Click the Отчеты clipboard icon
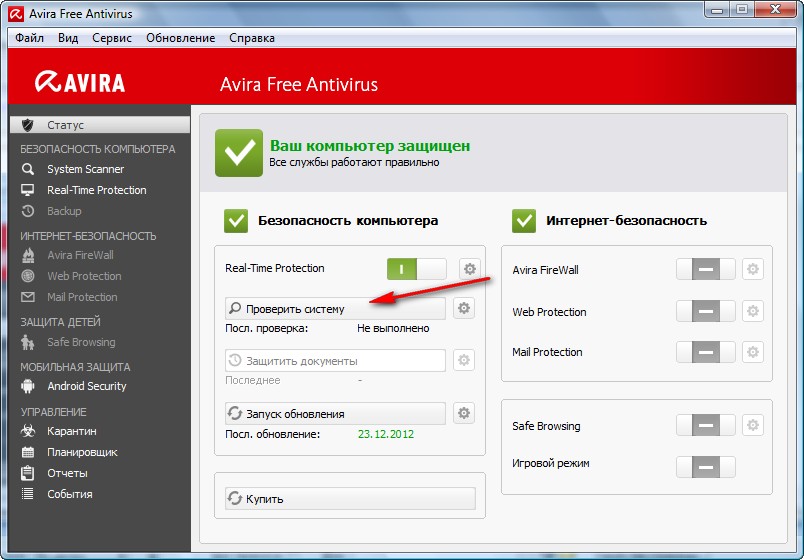804x560 pixels. pyautogui.click(x=28, y=473)
